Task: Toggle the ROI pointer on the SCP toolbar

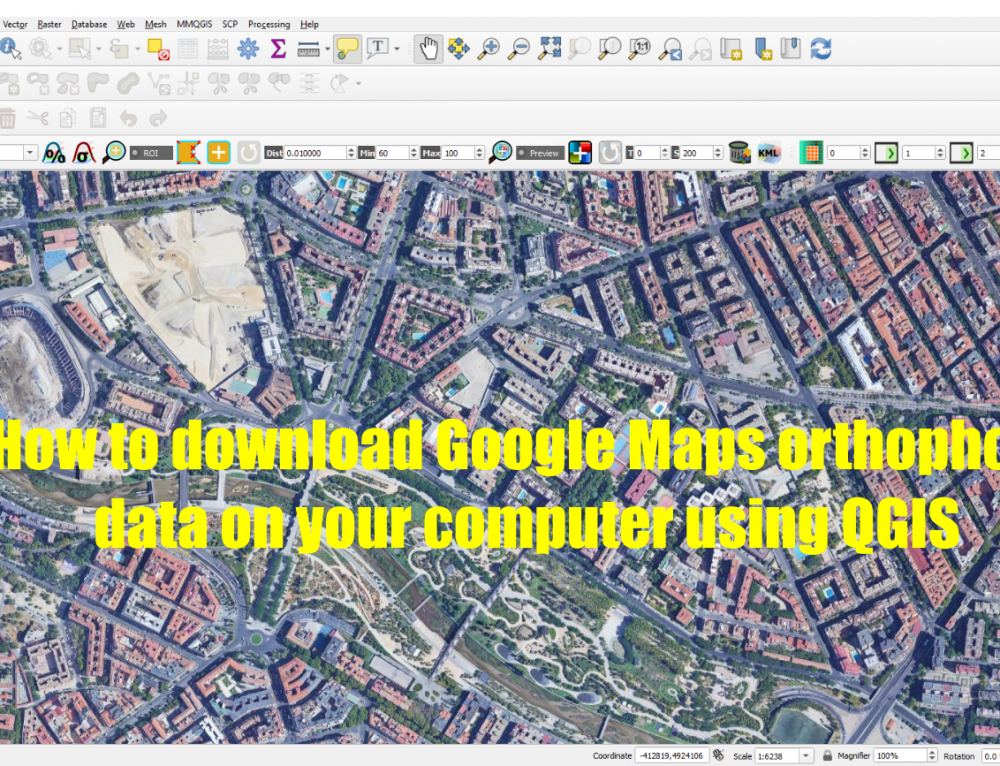Action: tap(150, 152)
